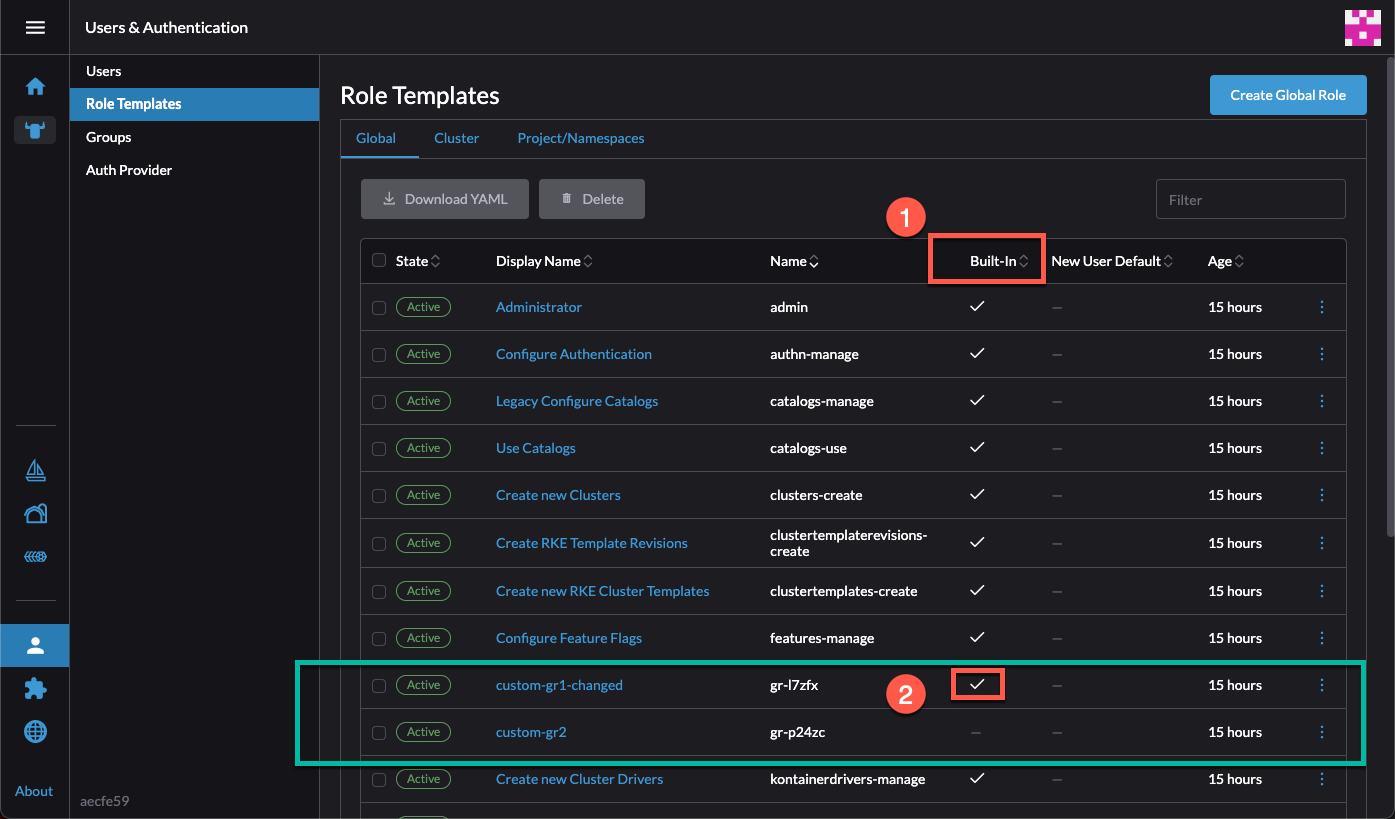Select the checkbox for the Administrator row

coord(379,307)
